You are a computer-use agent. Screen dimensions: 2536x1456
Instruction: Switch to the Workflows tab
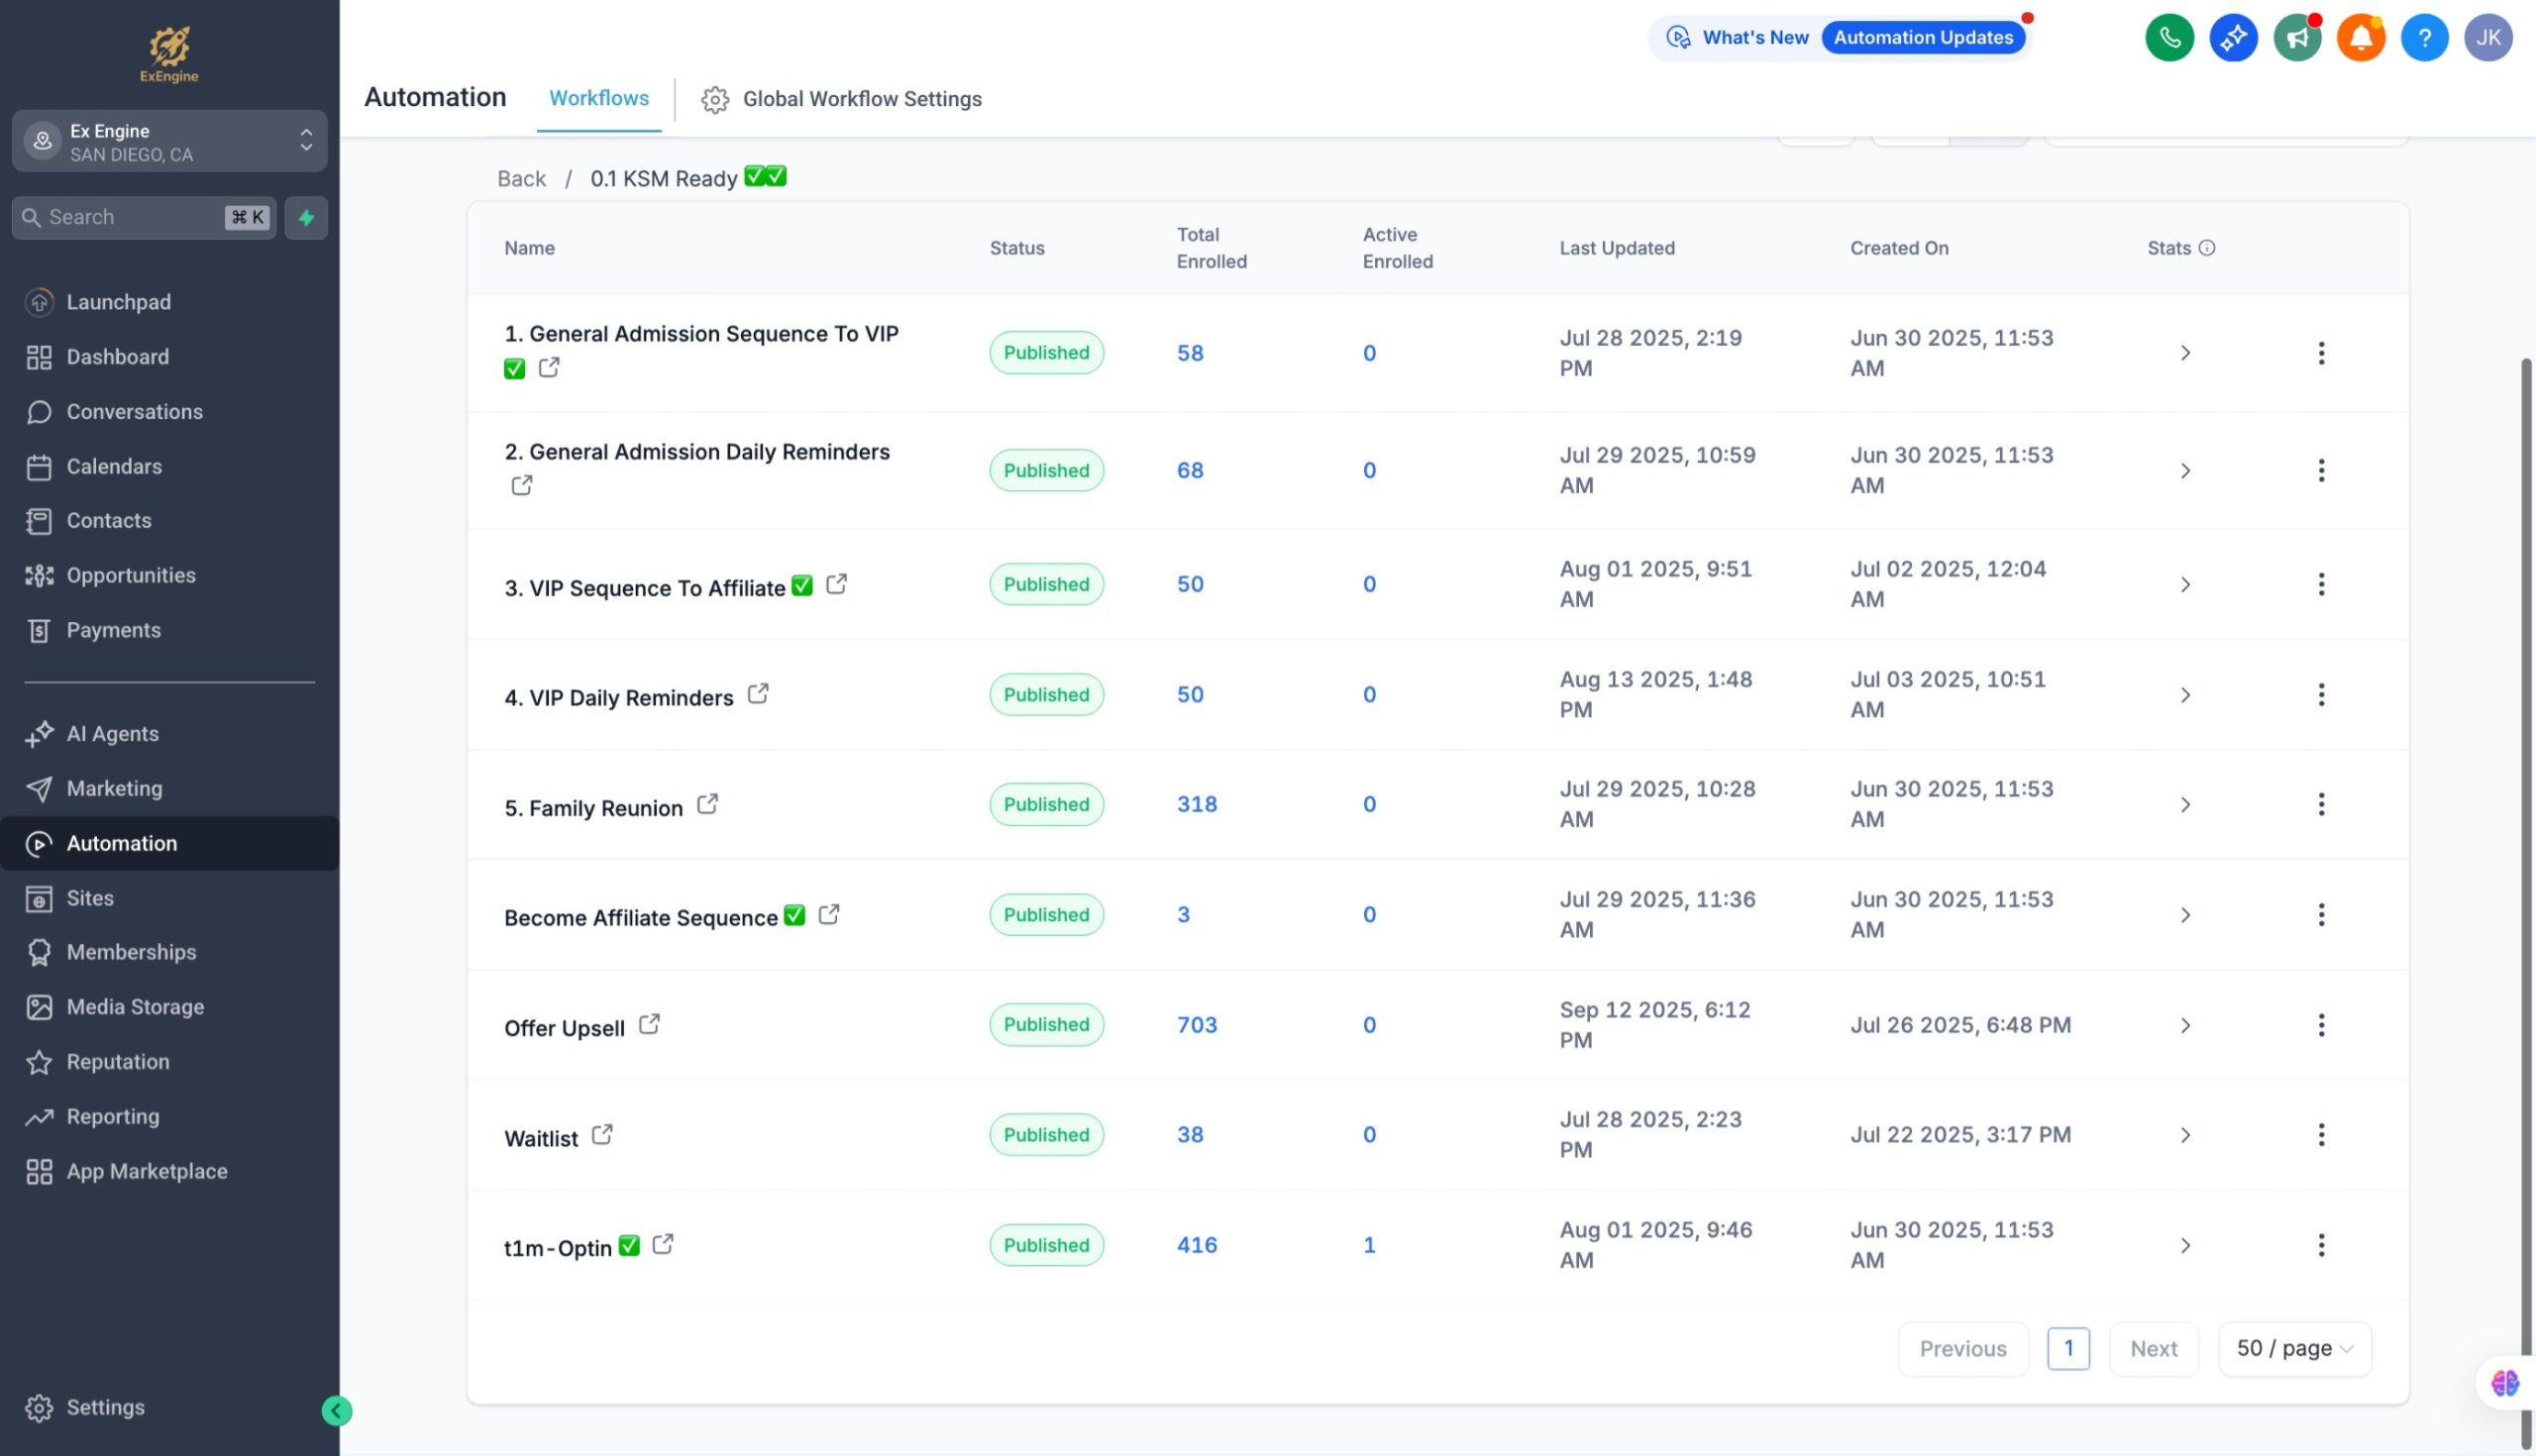pyautogui.click(x=598, y=98)
